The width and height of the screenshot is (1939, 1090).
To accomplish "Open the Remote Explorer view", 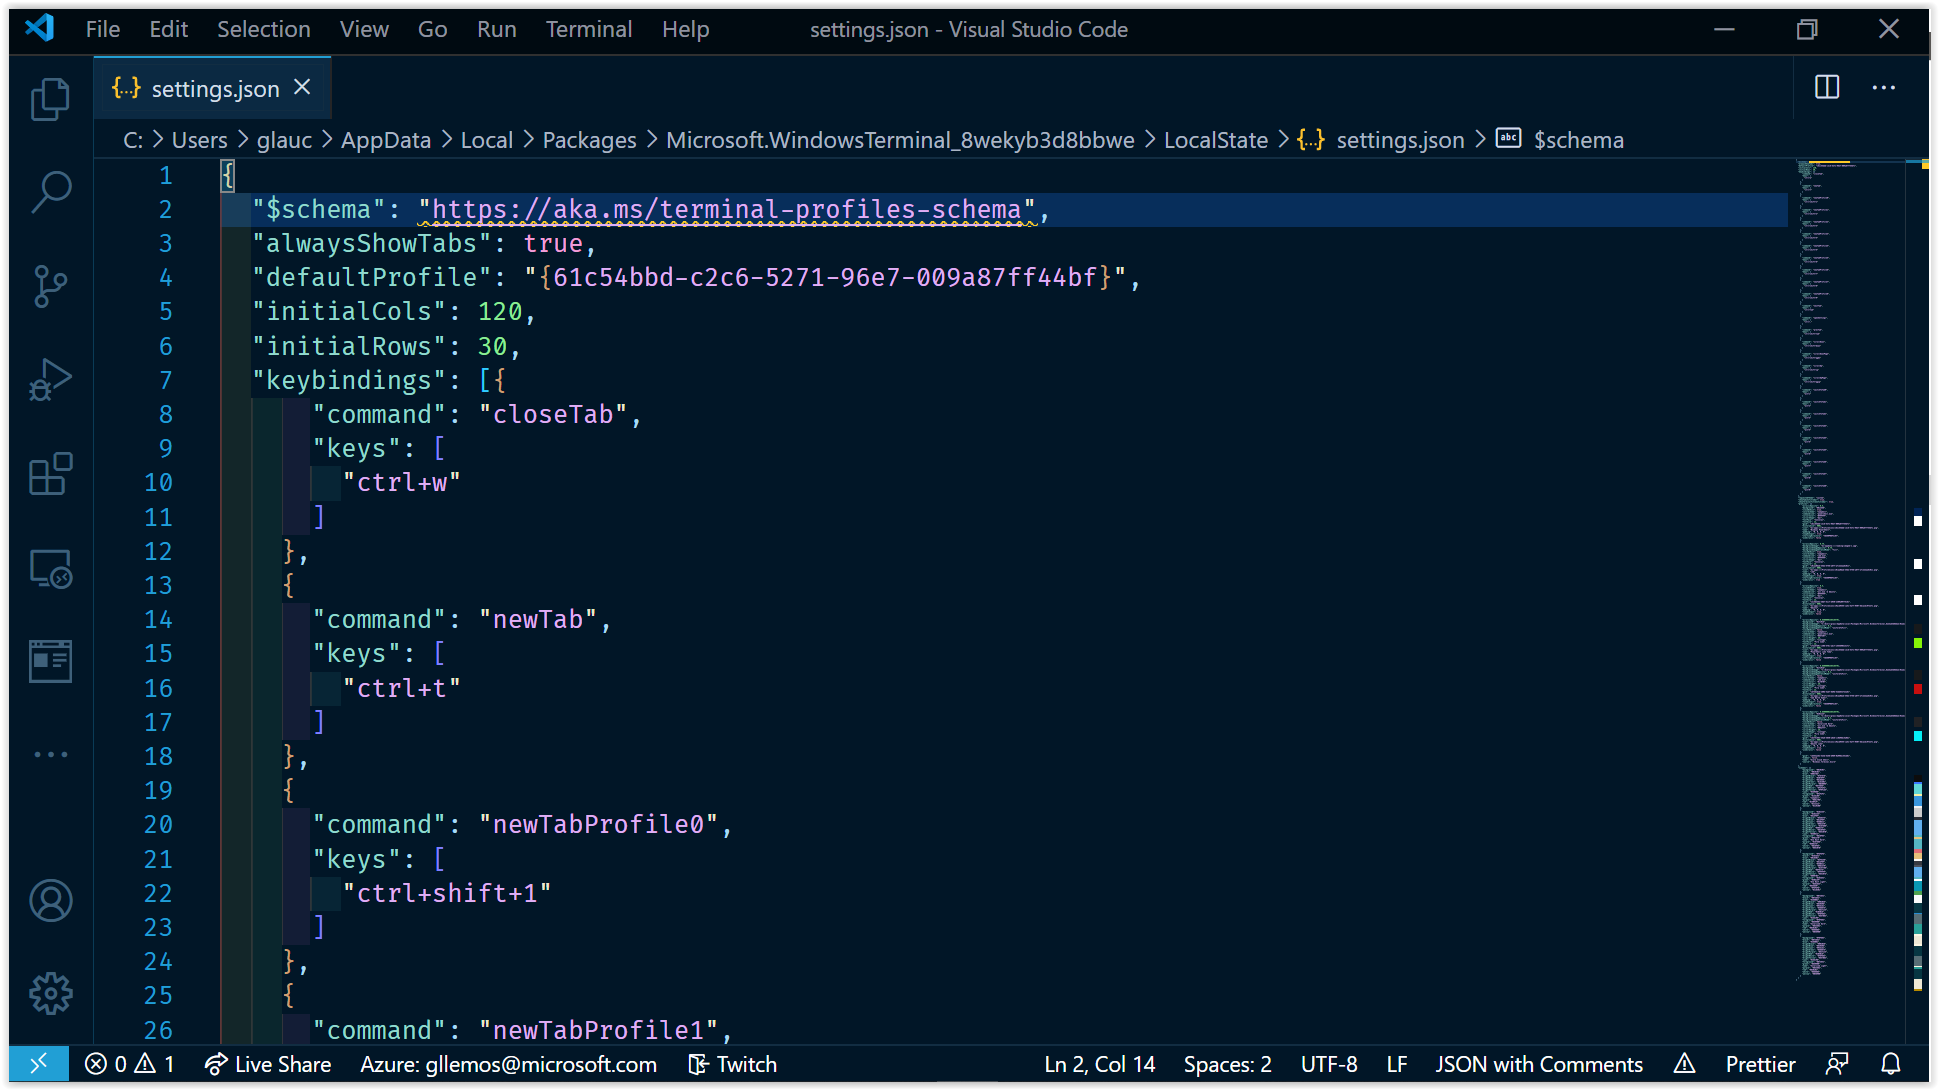I will [50, 568].
